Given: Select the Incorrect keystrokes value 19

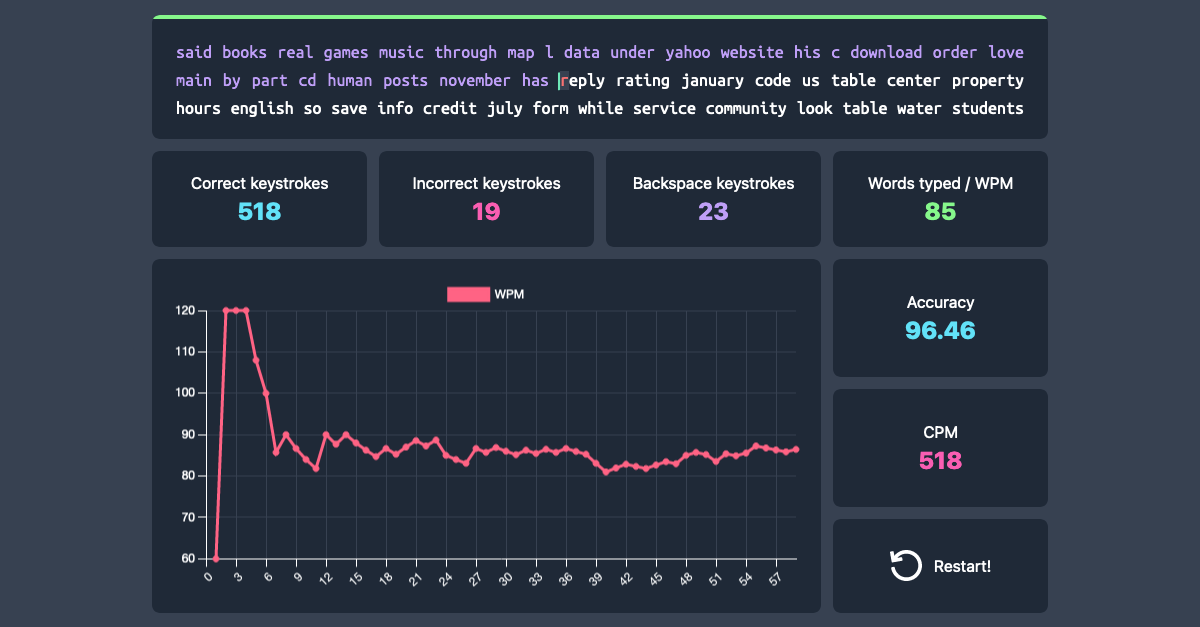Looking at the screenshot, I should [x=486, y=212].
